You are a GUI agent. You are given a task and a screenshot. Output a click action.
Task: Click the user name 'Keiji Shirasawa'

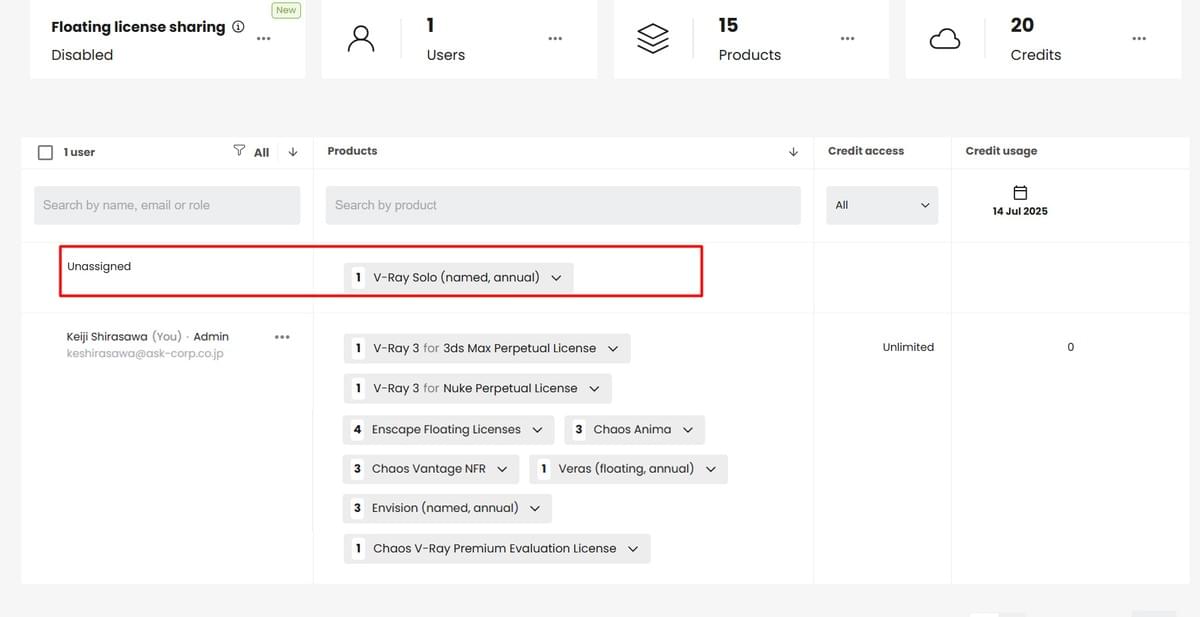(107, 337)
